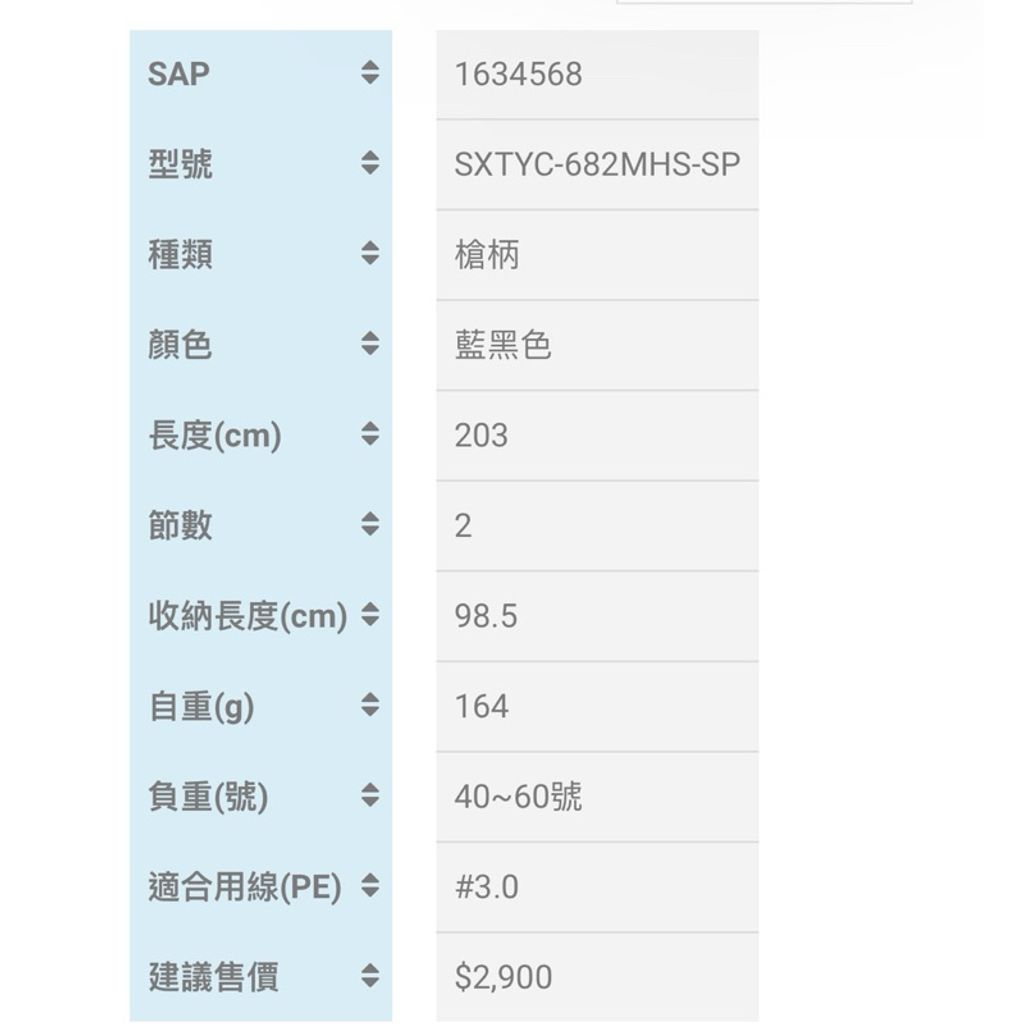Sort by 負重(號) arrow icon
This screenshot has height=1024, width=1024.
coord(370,796)
